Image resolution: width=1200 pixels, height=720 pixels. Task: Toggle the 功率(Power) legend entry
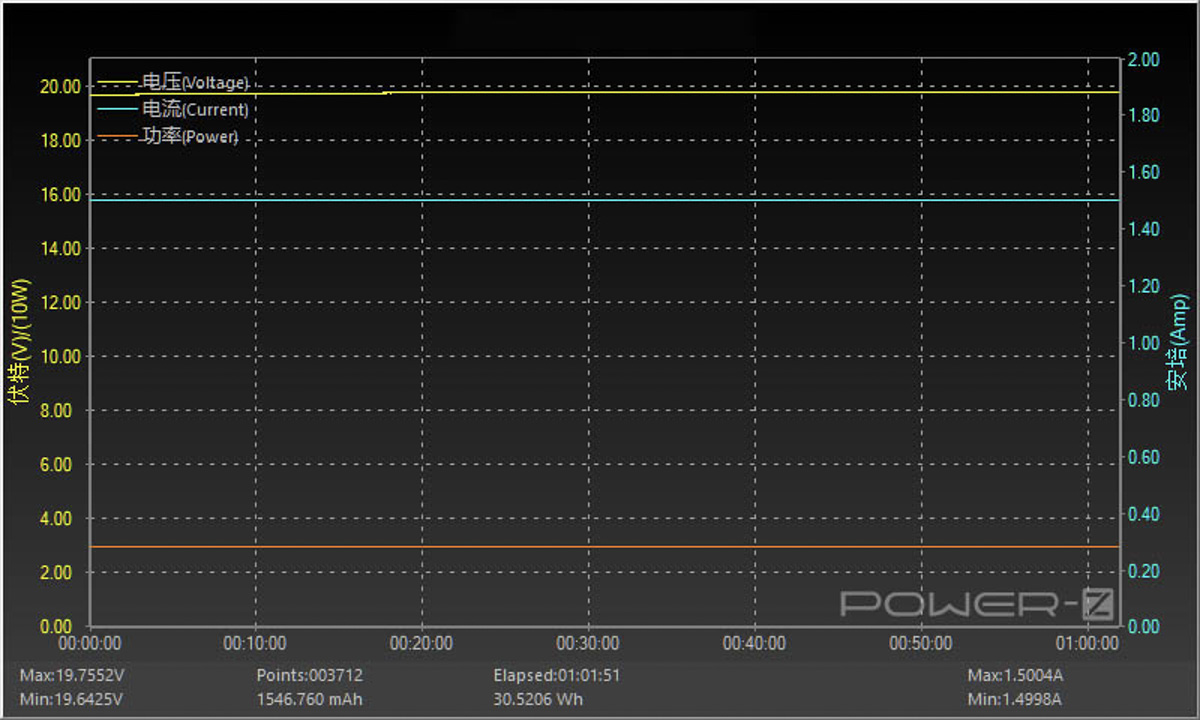click(x=190, y=136)
